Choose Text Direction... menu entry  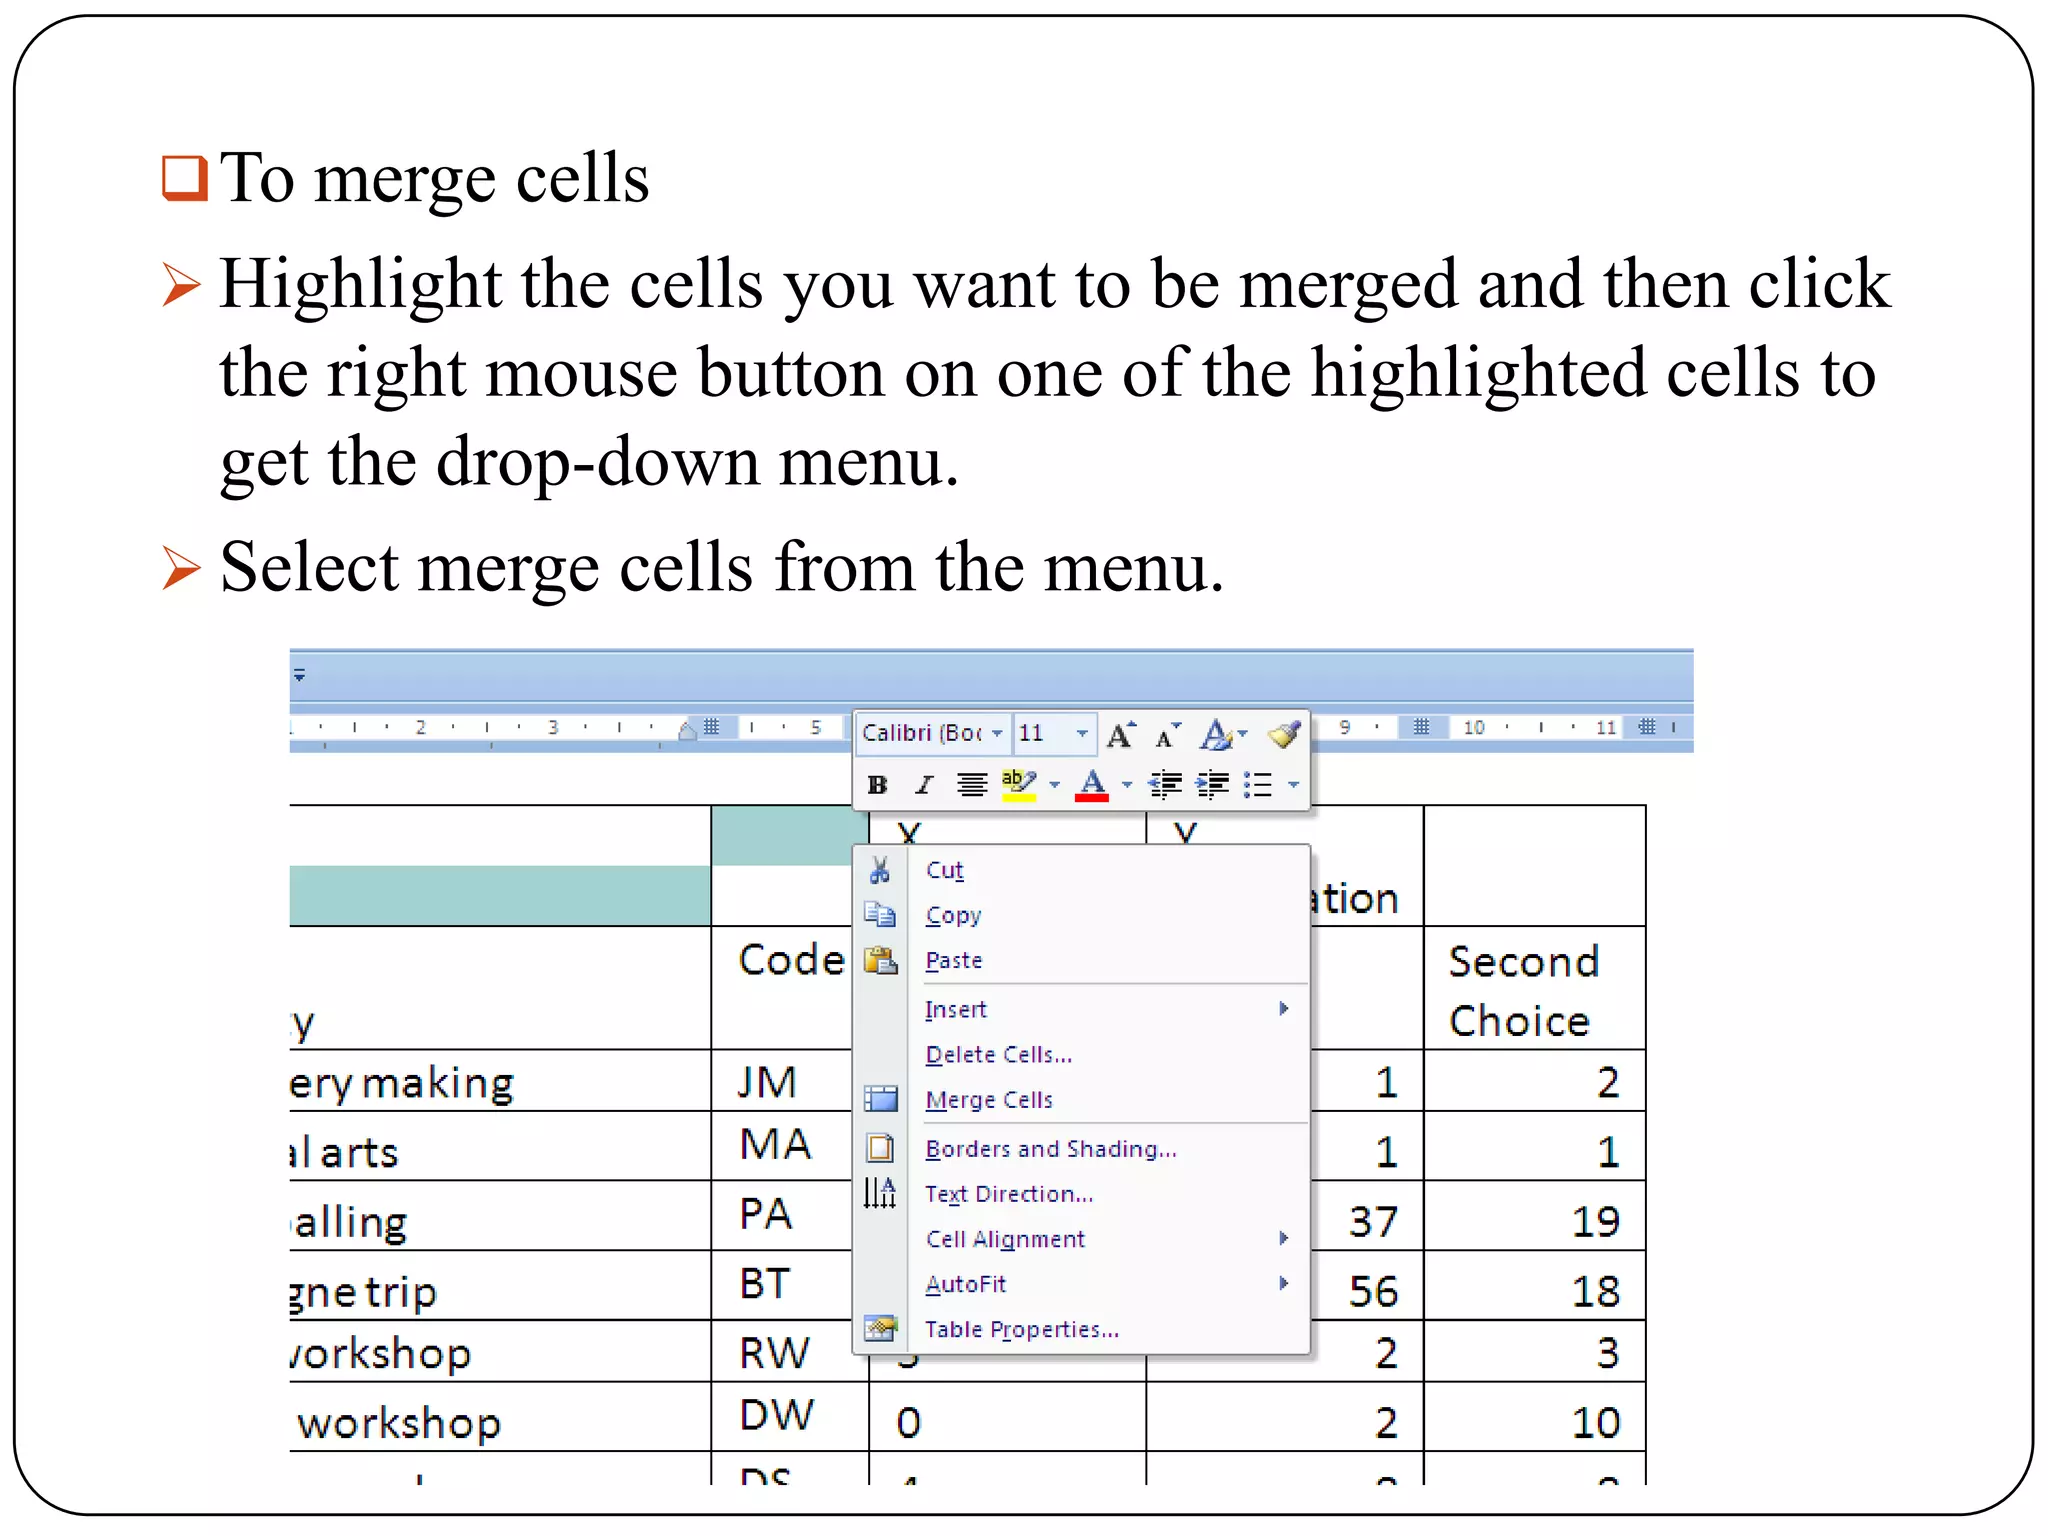pyautogui.click(x=1008, y=1193)
